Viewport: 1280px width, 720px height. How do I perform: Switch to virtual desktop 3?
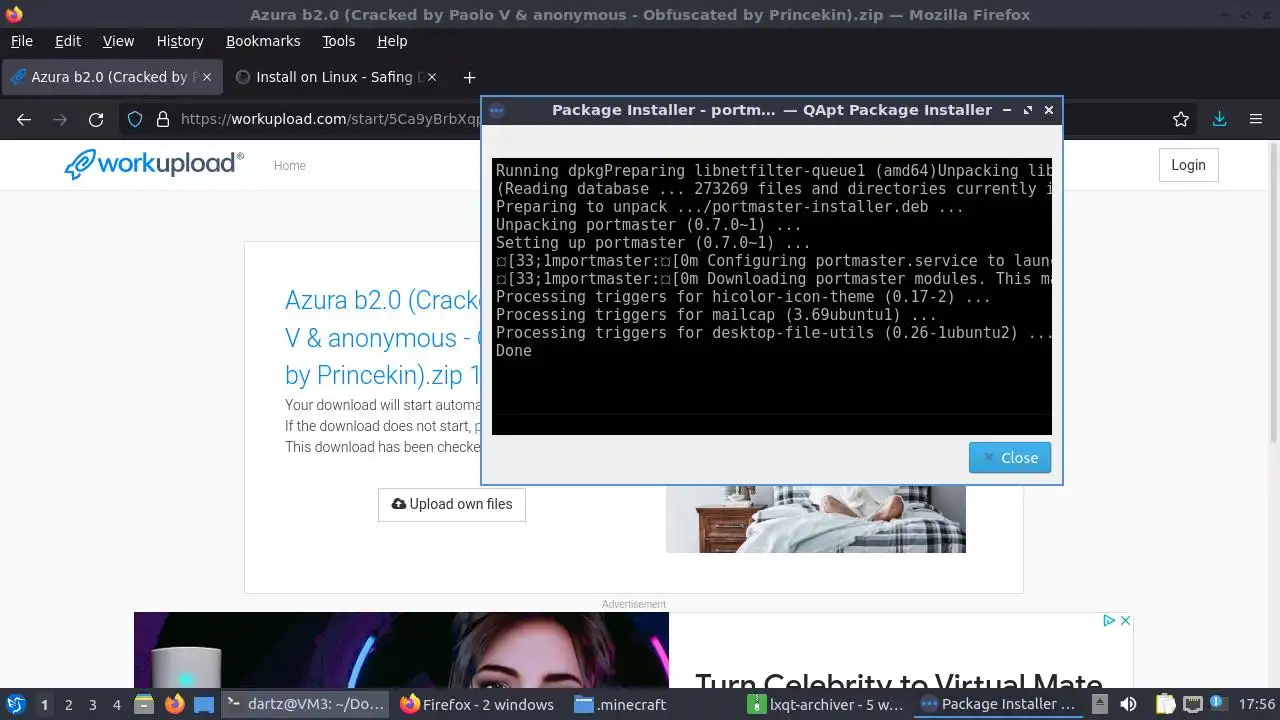click(92, 704)
